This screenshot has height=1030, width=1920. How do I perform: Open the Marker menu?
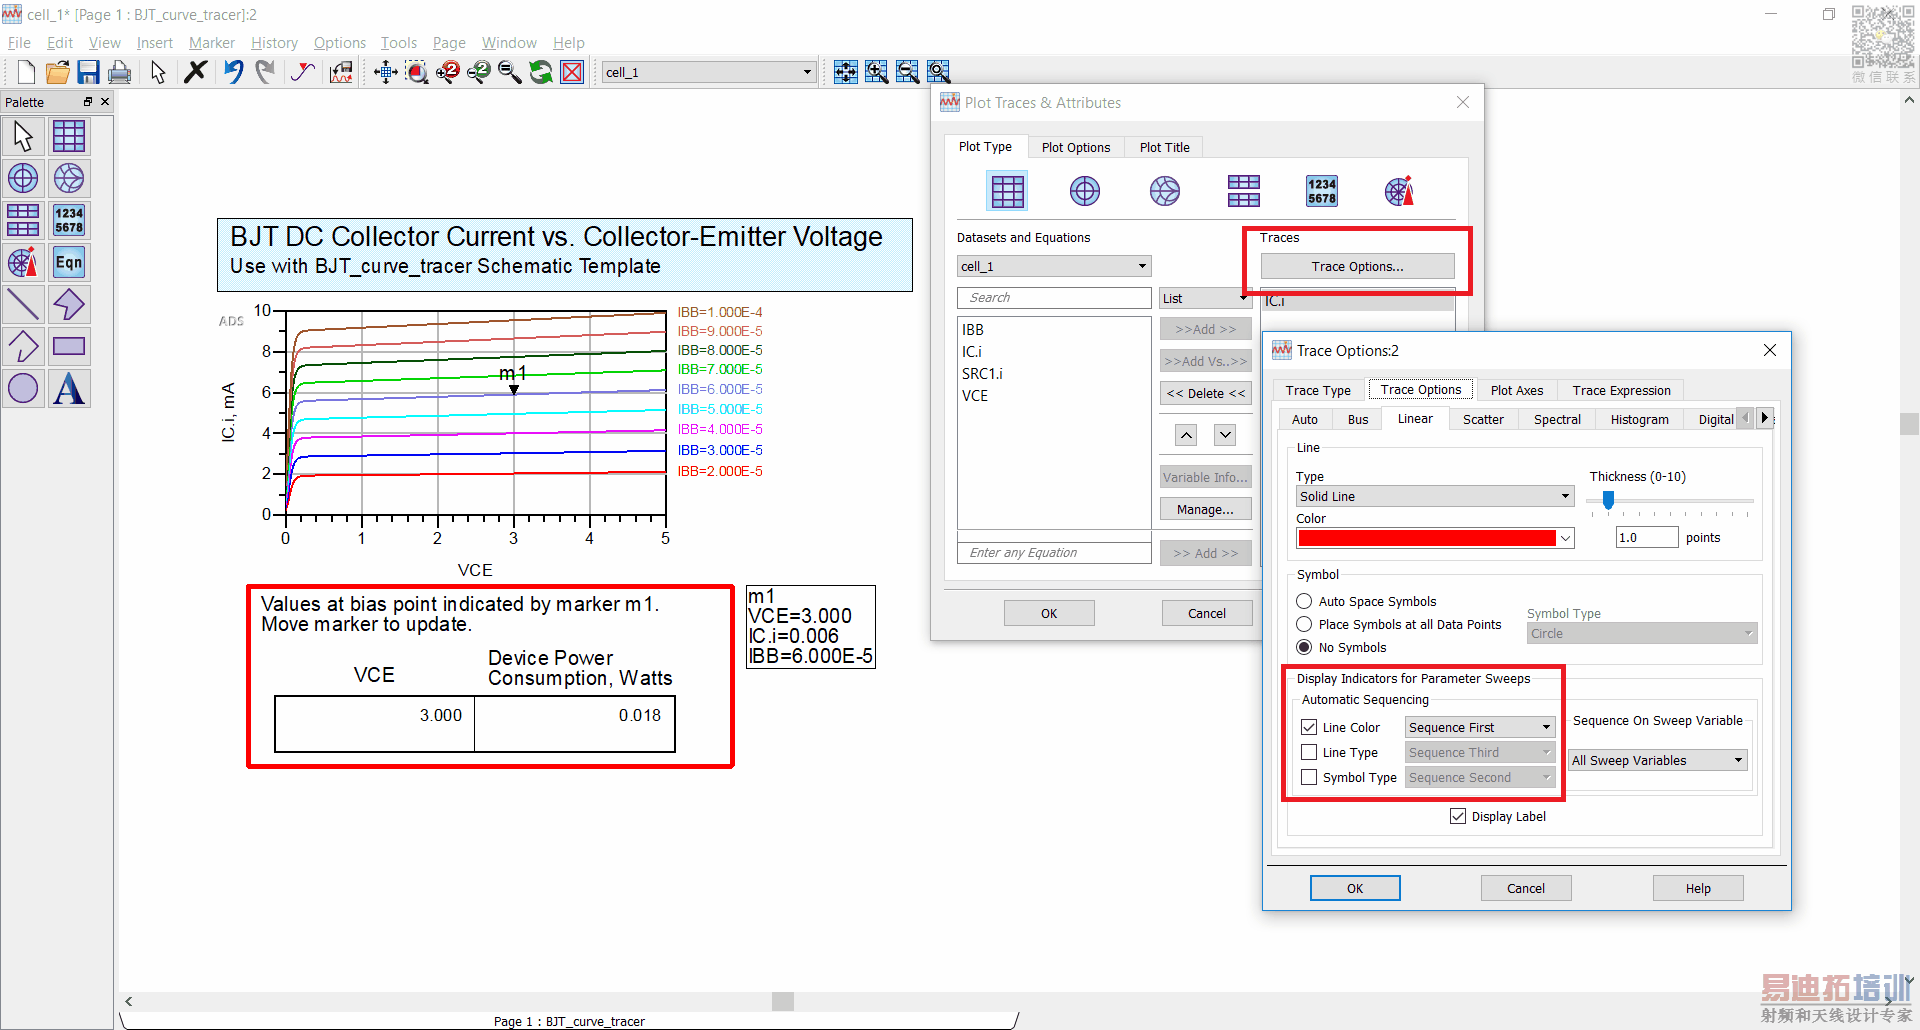point(212,43)
